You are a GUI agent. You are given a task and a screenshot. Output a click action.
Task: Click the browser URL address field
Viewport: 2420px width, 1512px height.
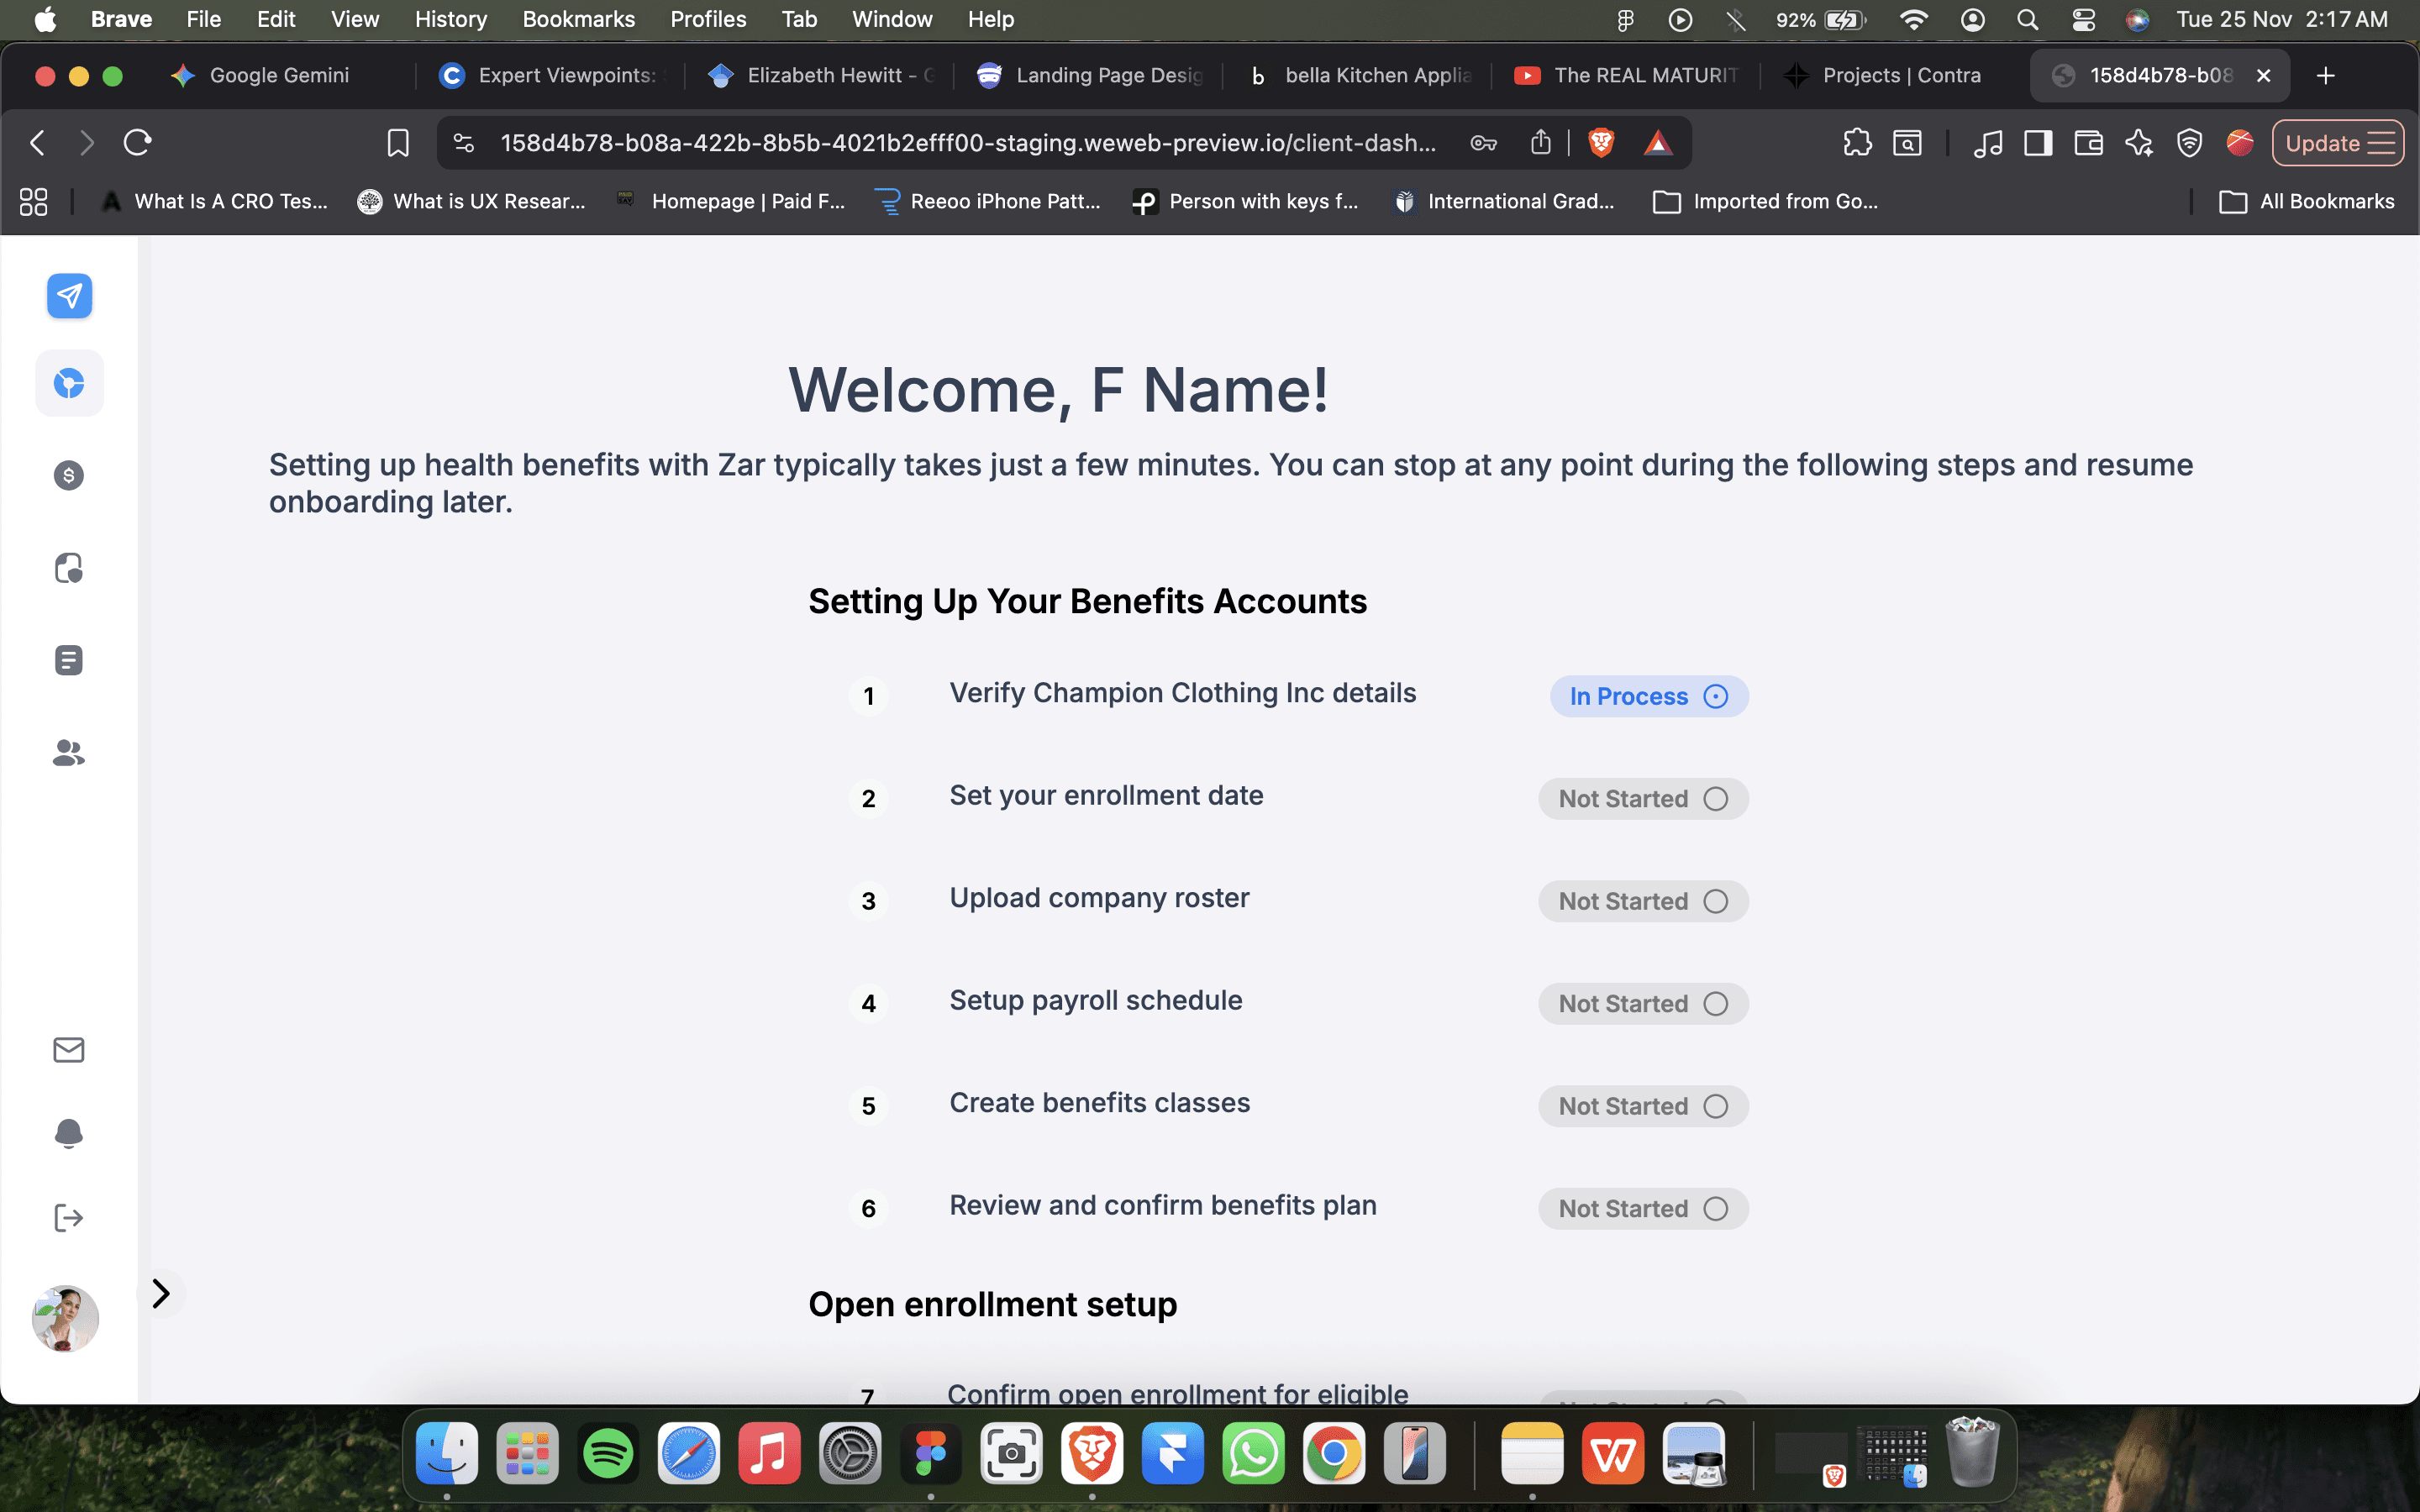pos(966,143)
